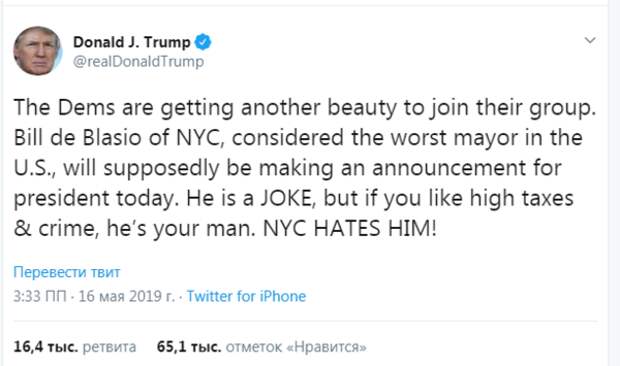Click the Перевести твит translate link
Viewport: 620px width, 366px height.
pos(66,272)
